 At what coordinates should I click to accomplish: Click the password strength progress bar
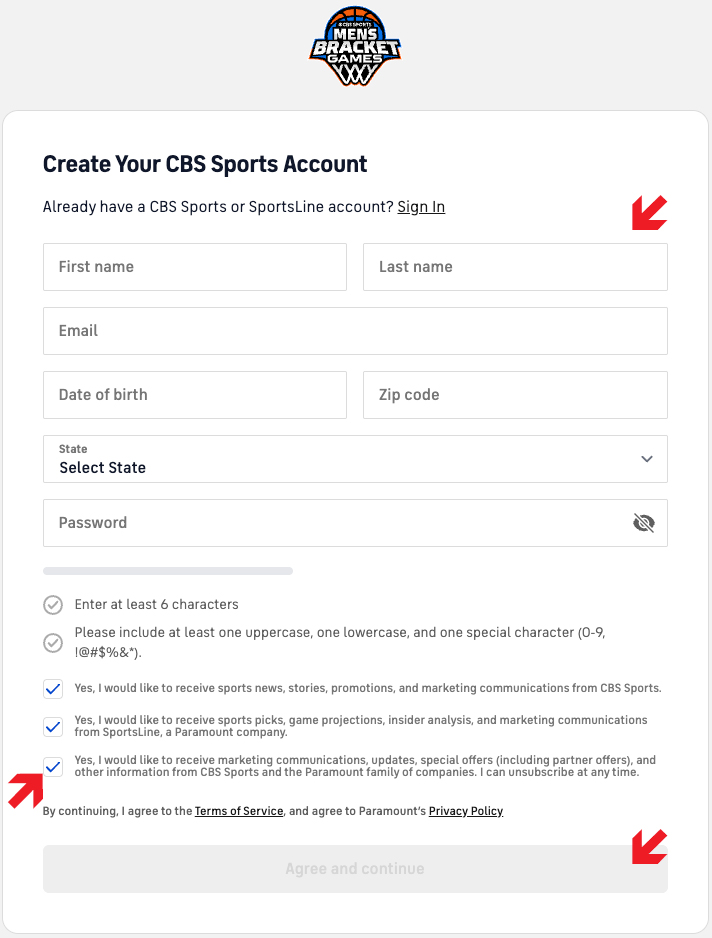[168, 571]
